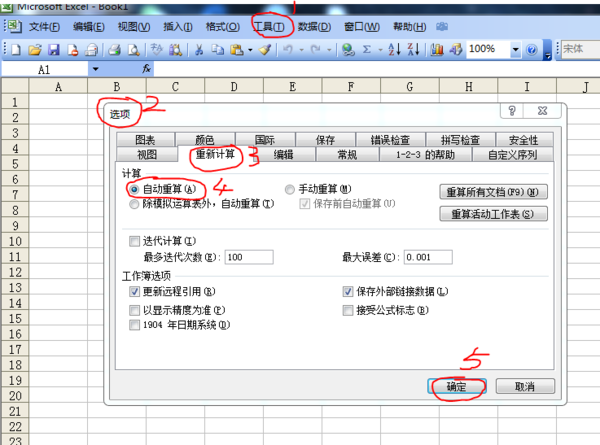Screen dimensions: 600x445
Task: Click the A1 Name Box field
Action: (x=45, y=69)
